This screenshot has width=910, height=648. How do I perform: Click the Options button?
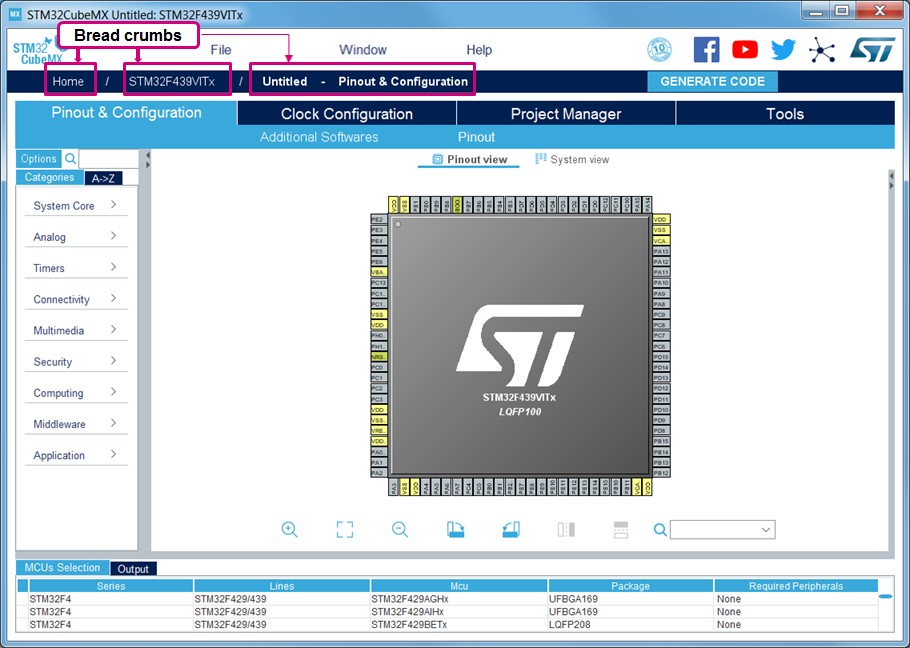coord(38,158)
